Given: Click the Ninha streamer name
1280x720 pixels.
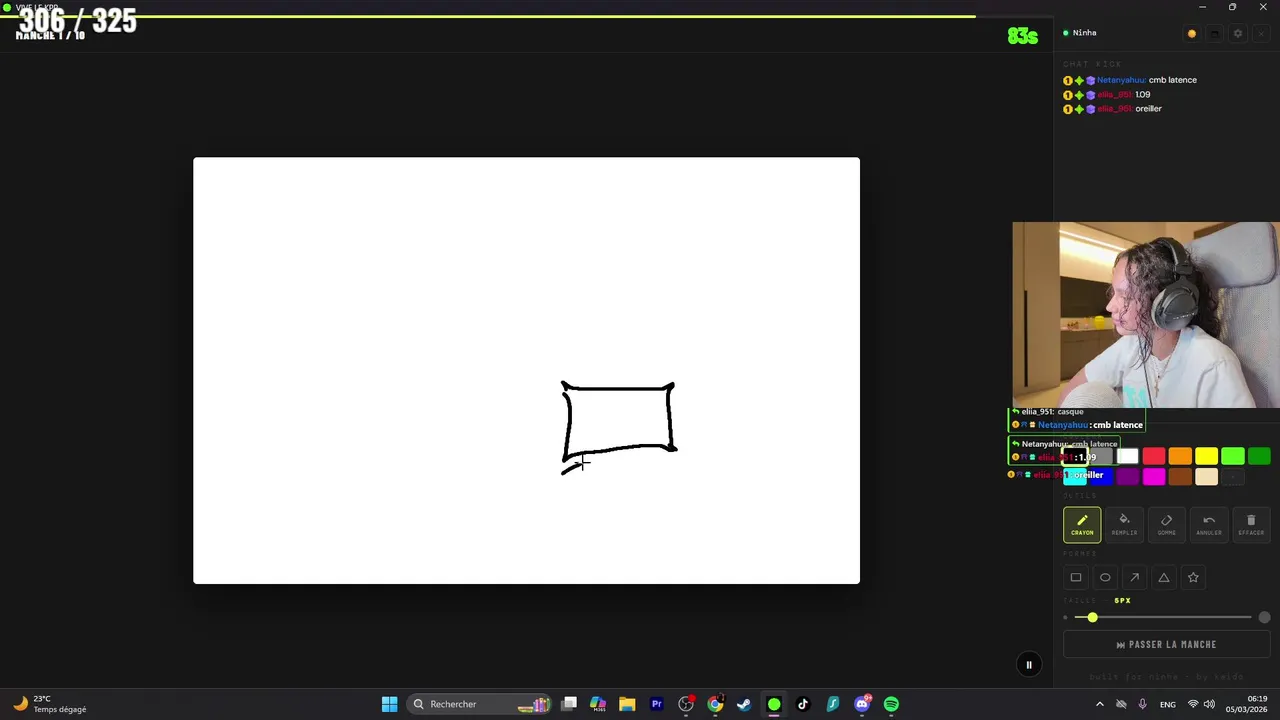Looking at the screenshot, I should [1084, 33].
